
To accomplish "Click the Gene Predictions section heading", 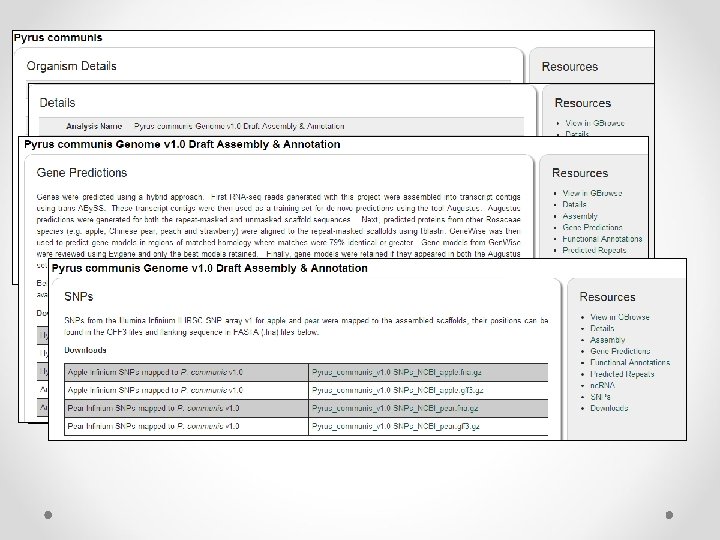I will pos(82,173).
